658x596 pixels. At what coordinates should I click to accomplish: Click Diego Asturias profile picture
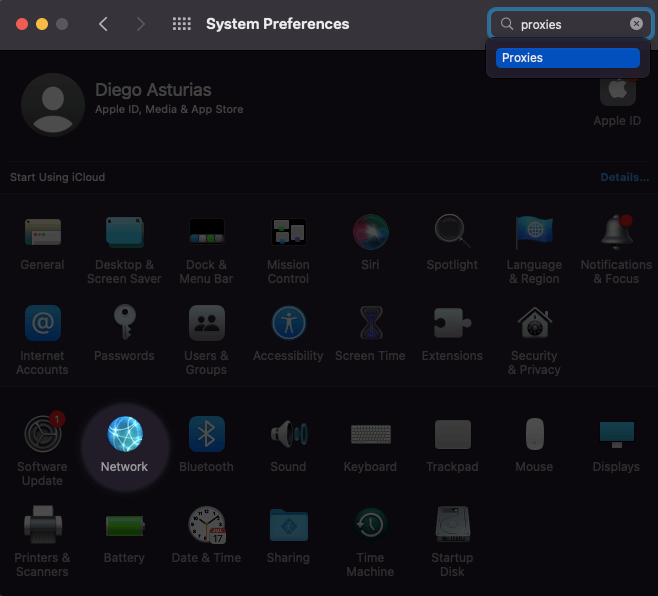click(x=53, y=105)
